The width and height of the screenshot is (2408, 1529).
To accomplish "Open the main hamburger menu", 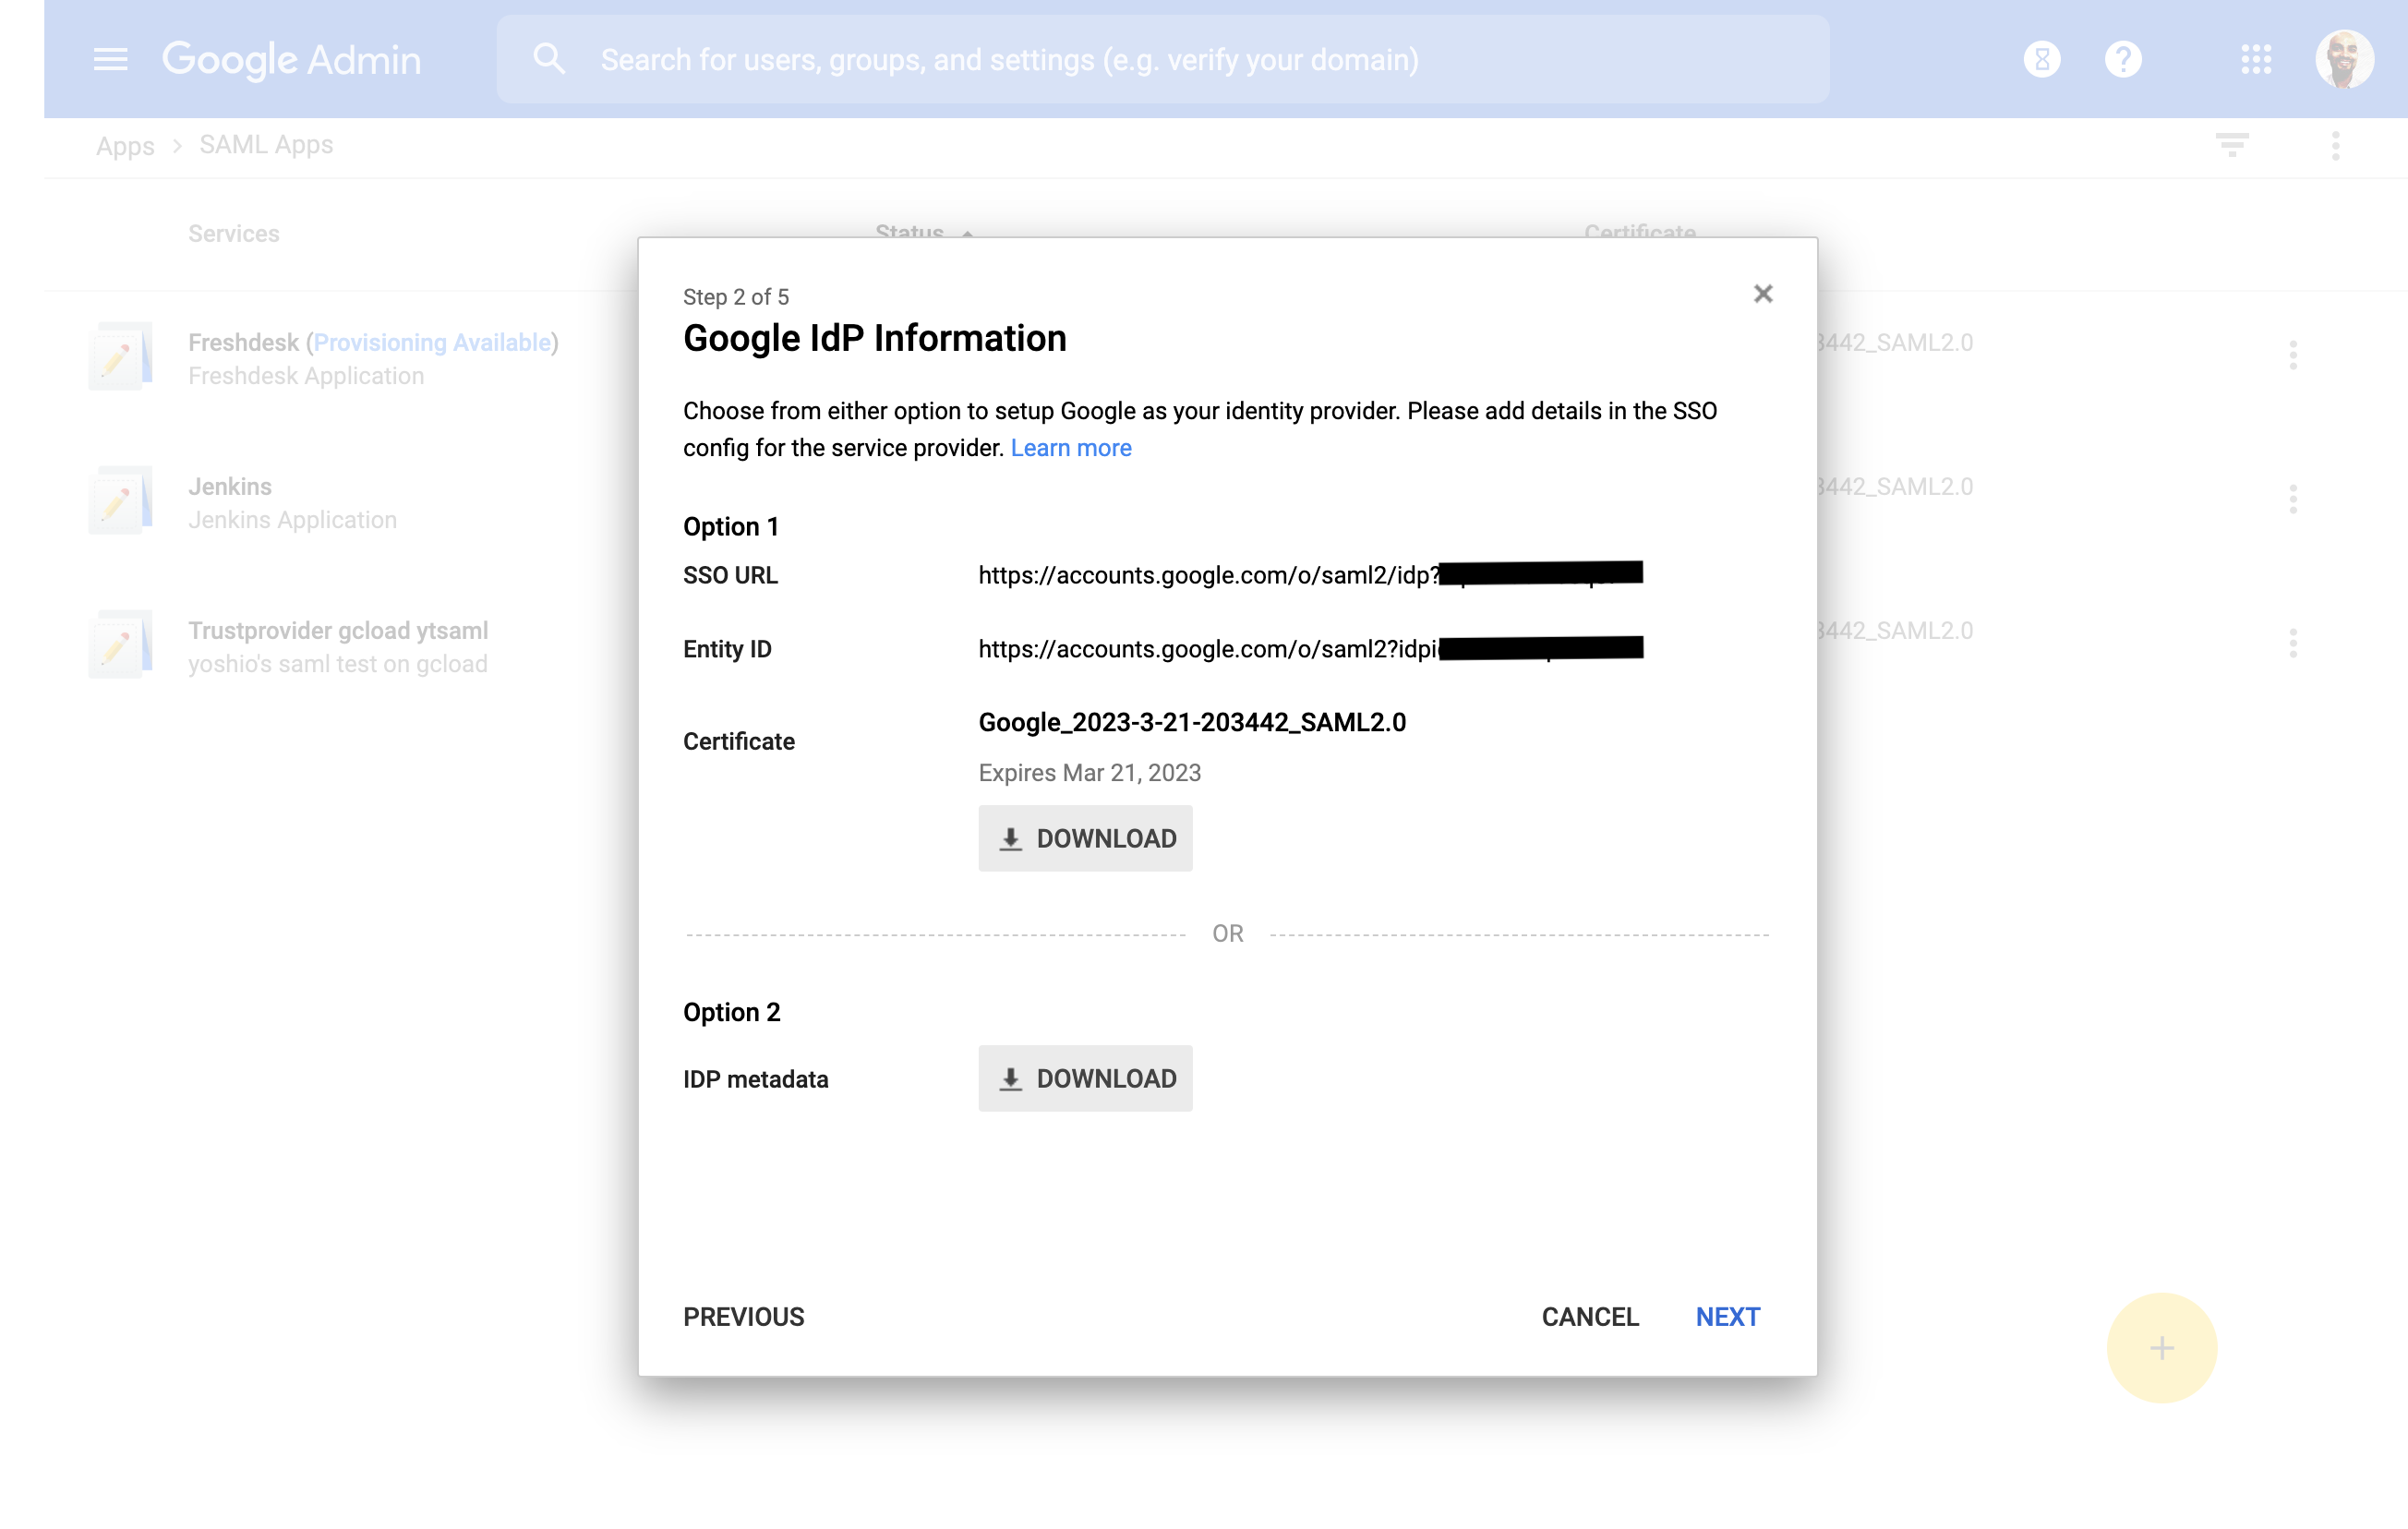I will 110,59.
